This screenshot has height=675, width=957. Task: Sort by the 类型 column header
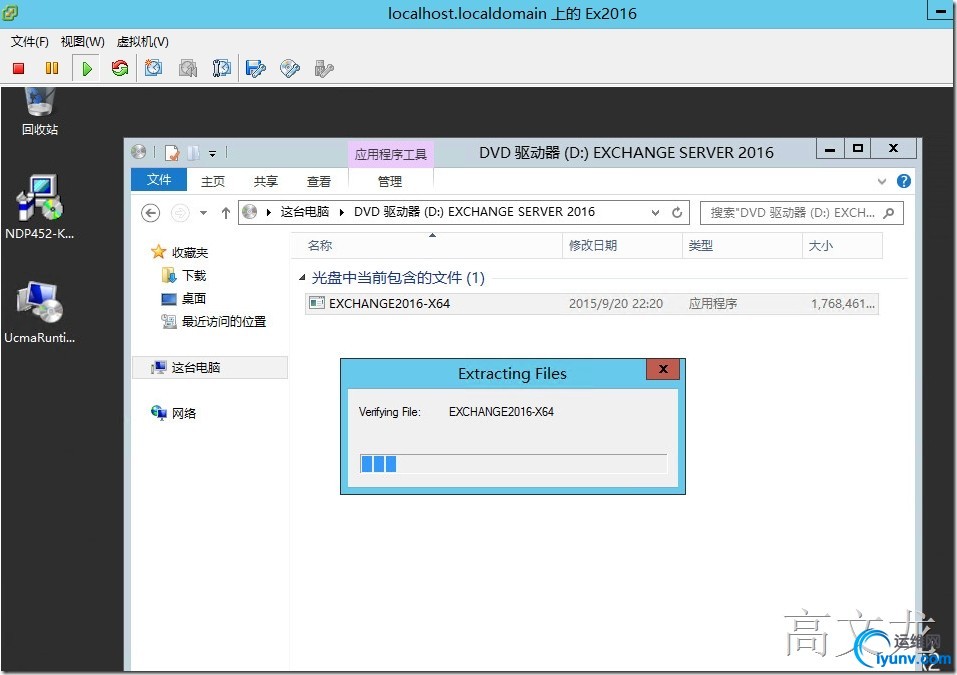click(742, 245)
